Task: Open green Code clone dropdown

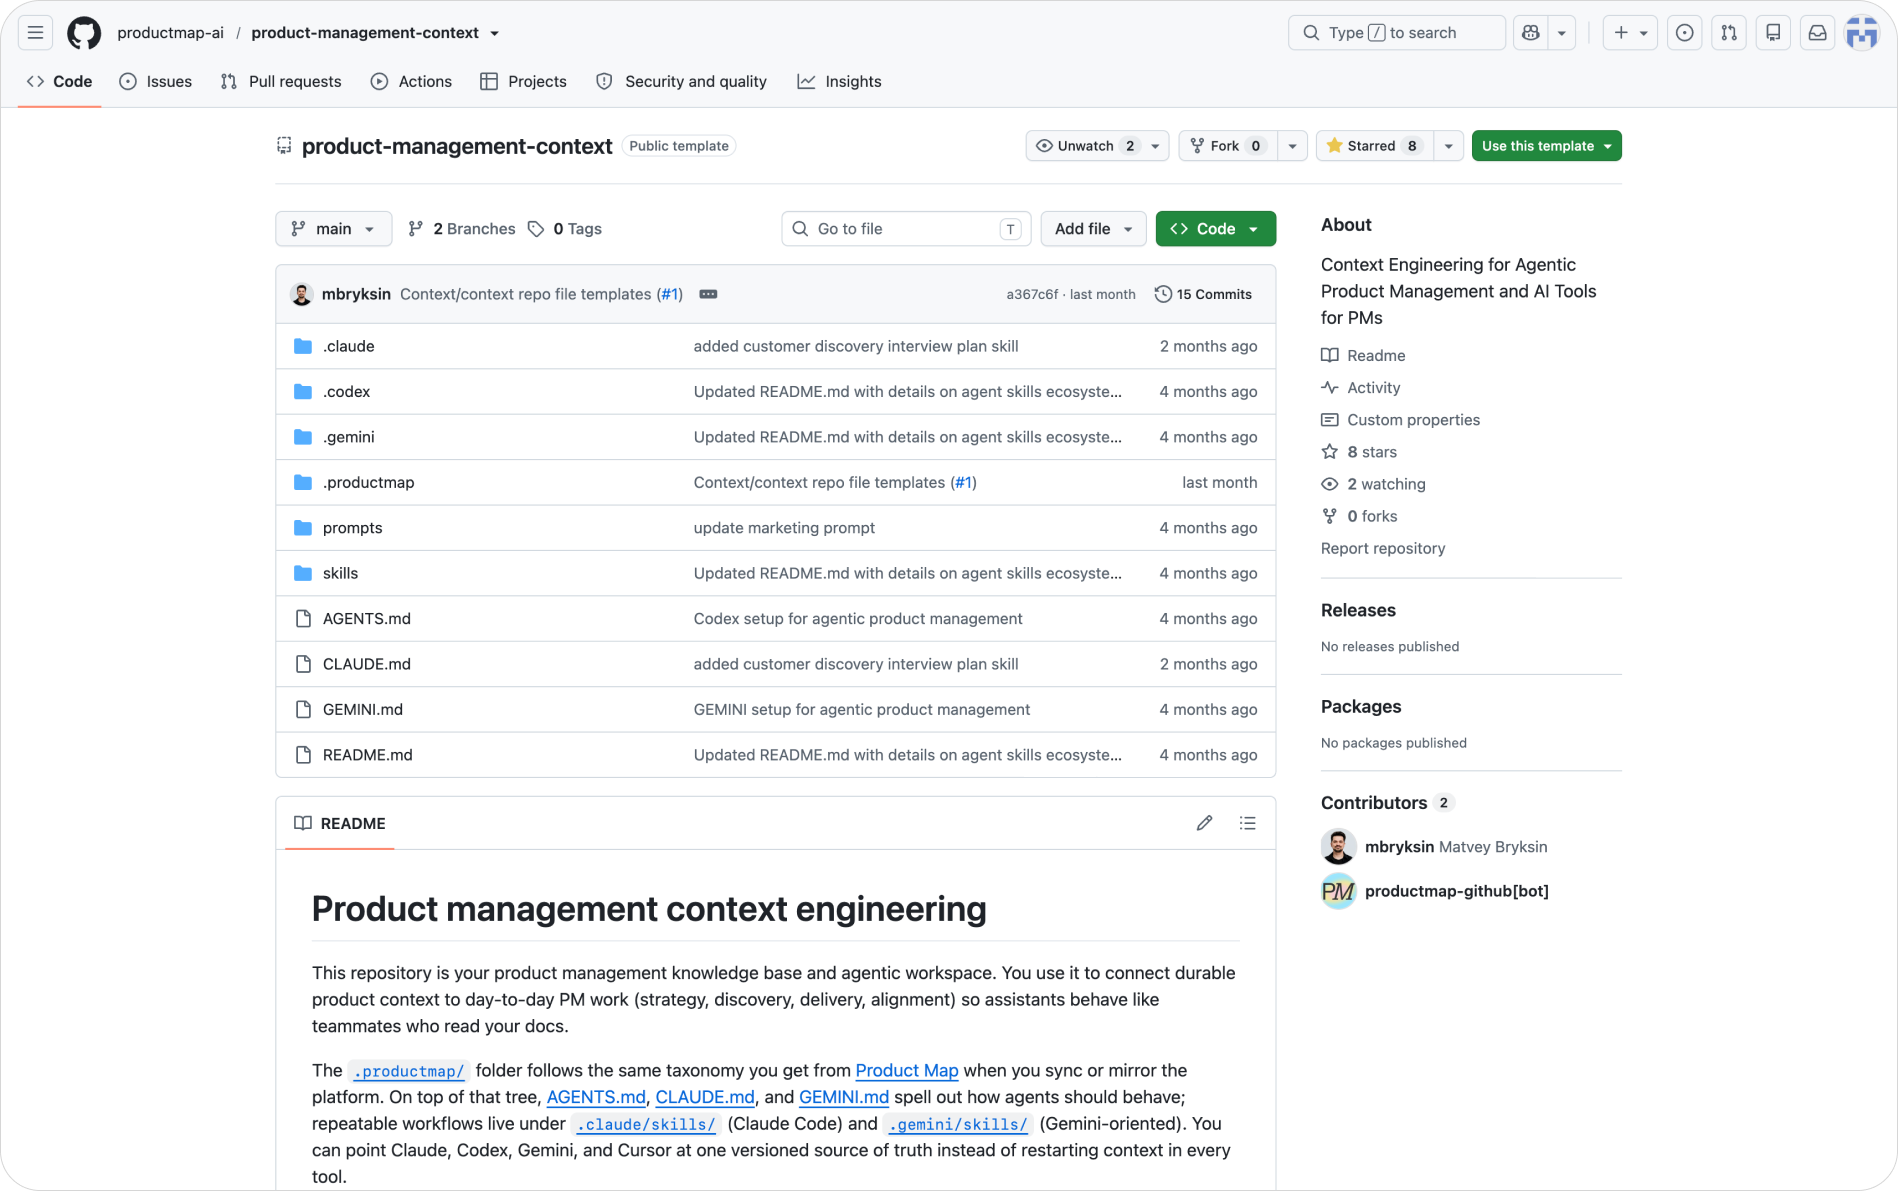Action: (x=1215, y=229)
